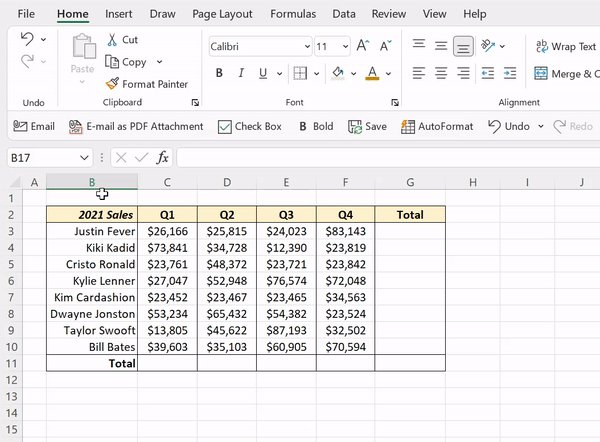Align text right in cell
The height and width of the screenshot is (442, 600).
pyautogui.click(x=463, y=73)
